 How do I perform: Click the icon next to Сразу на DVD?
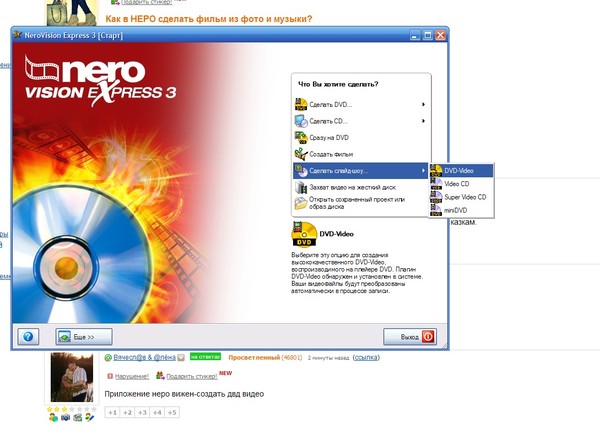301,137
